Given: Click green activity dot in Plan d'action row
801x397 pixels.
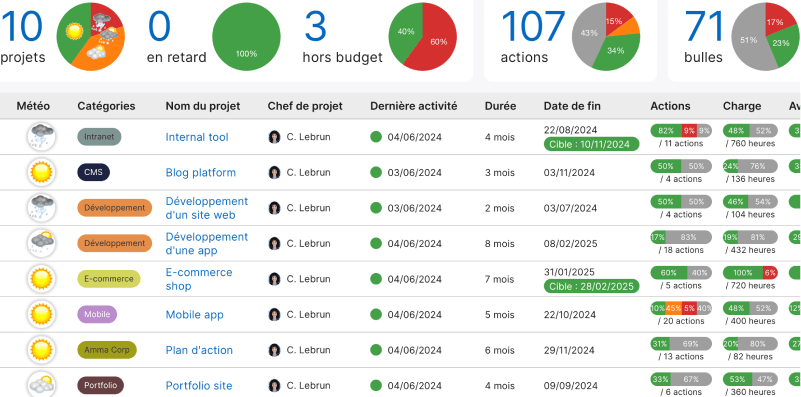Looking at the screenshot, I should coord(376,349).
